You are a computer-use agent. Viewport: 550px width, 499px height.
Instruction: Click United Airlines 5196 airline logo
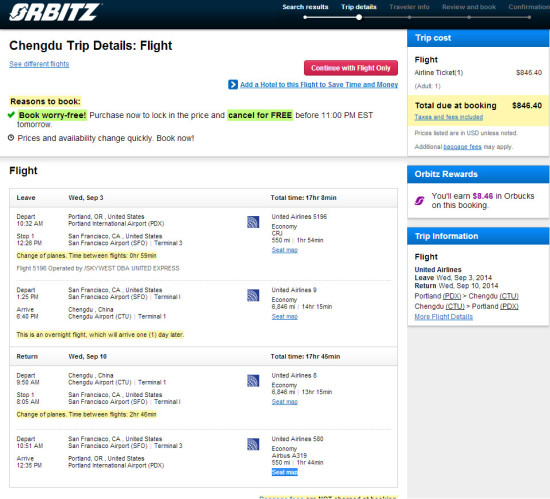click(253, 222)
